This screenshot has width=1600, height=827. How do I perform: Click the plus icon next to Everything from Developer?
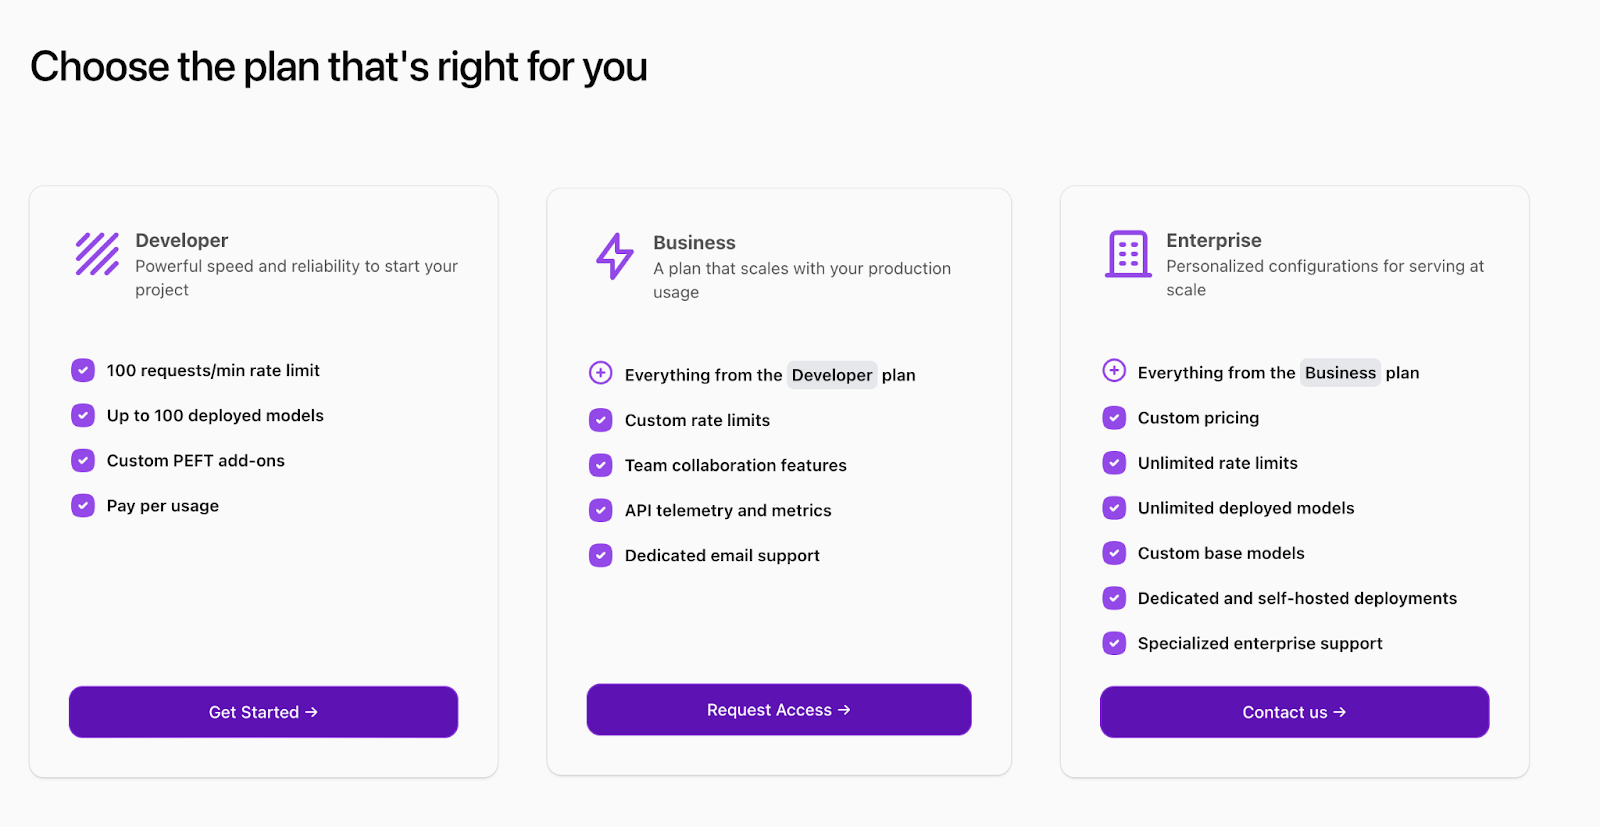click(x=600, y=372)
